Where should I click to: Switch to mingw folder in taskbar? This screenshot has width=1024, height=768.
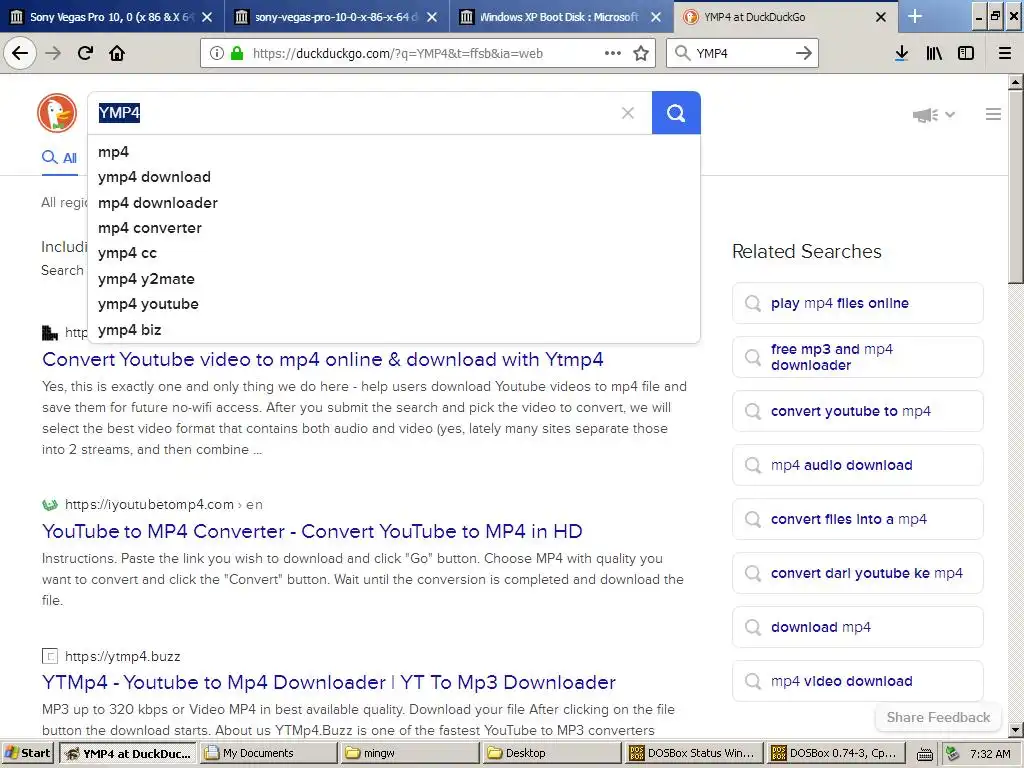409,753
